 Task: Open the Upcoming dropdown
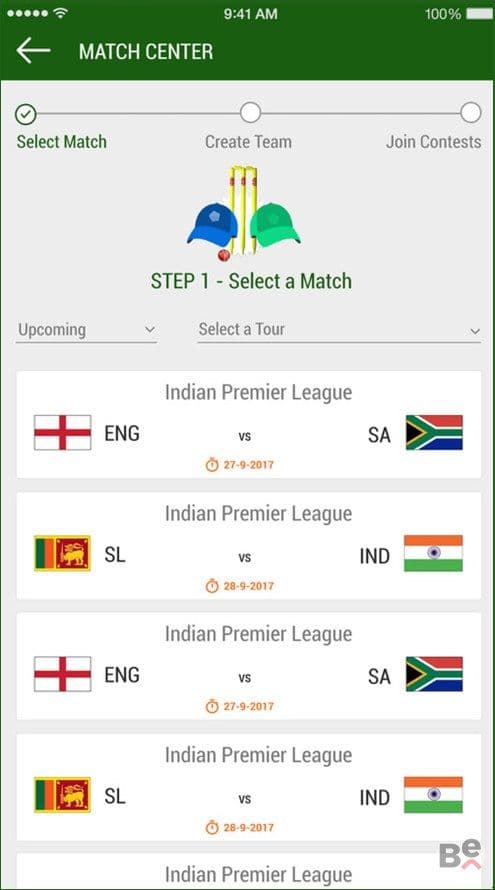(86, 330)
